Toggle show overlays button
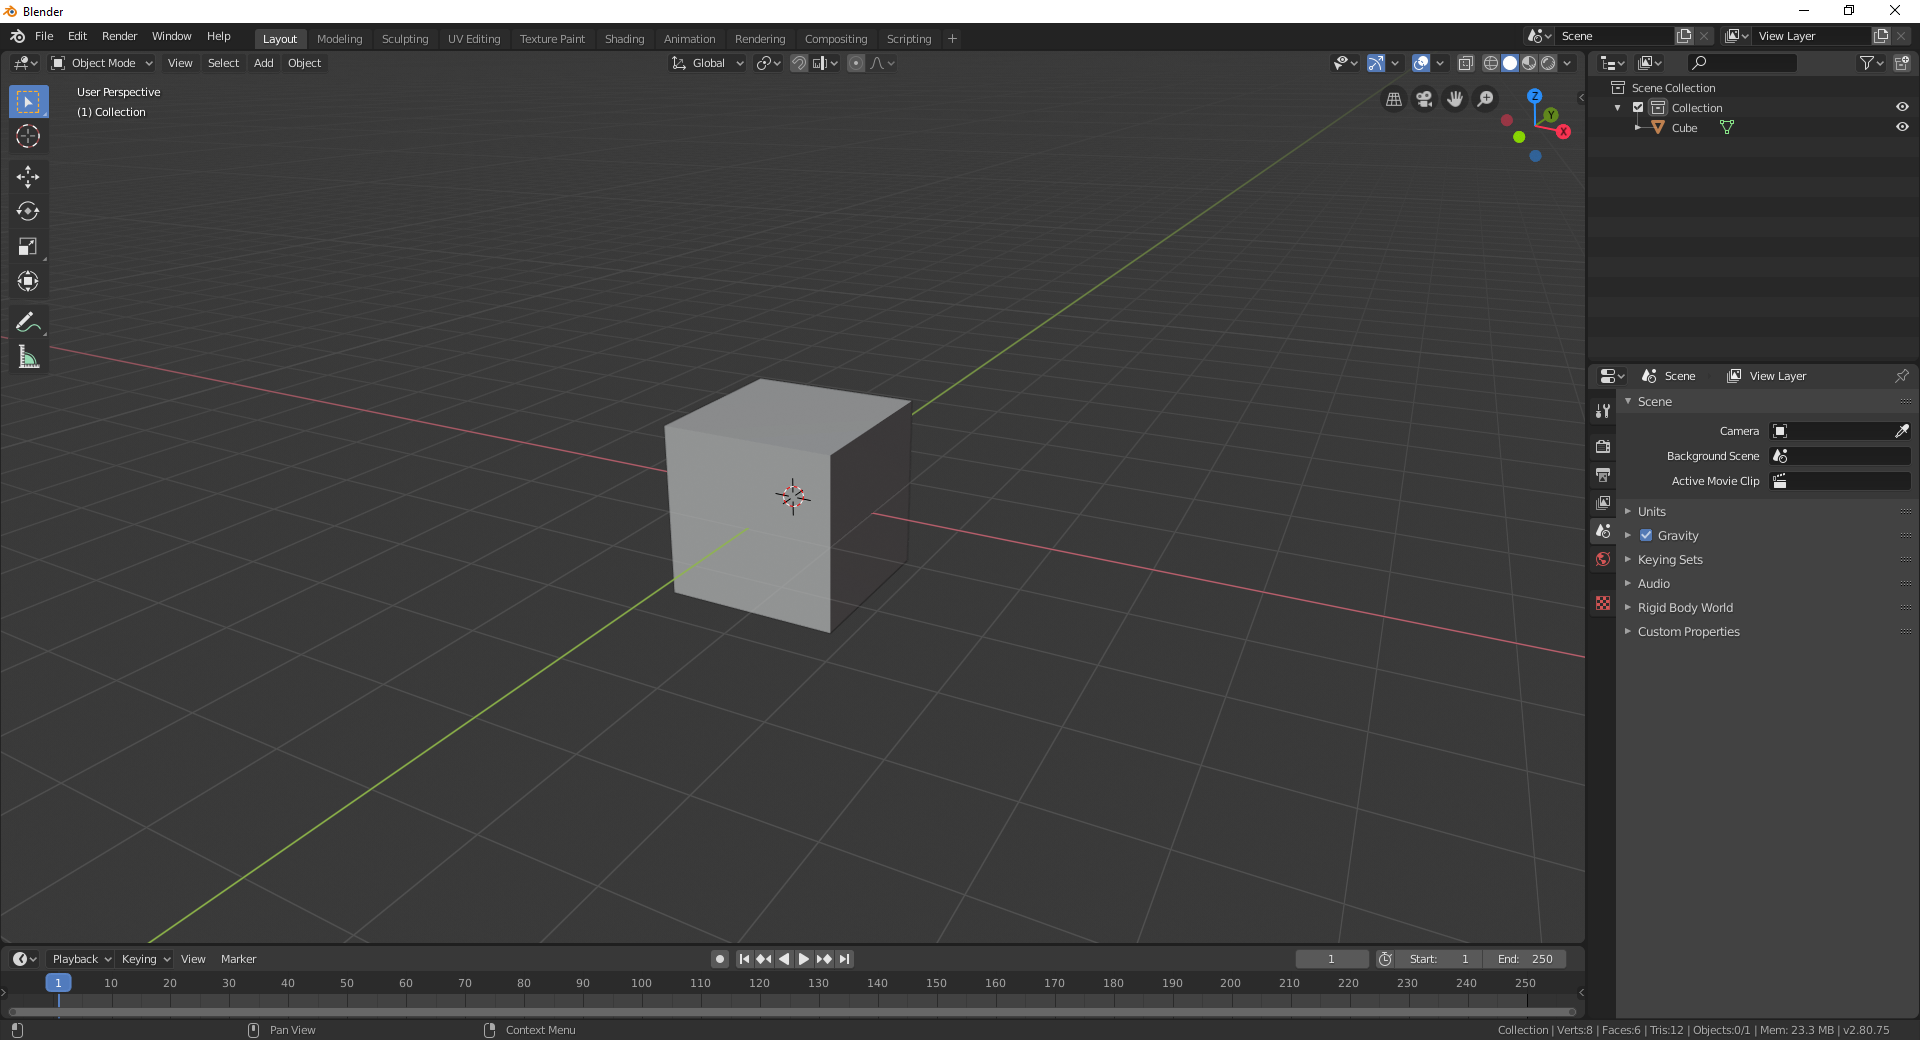Viewport: 1920px width, 1040px height. pos(1421,63)
